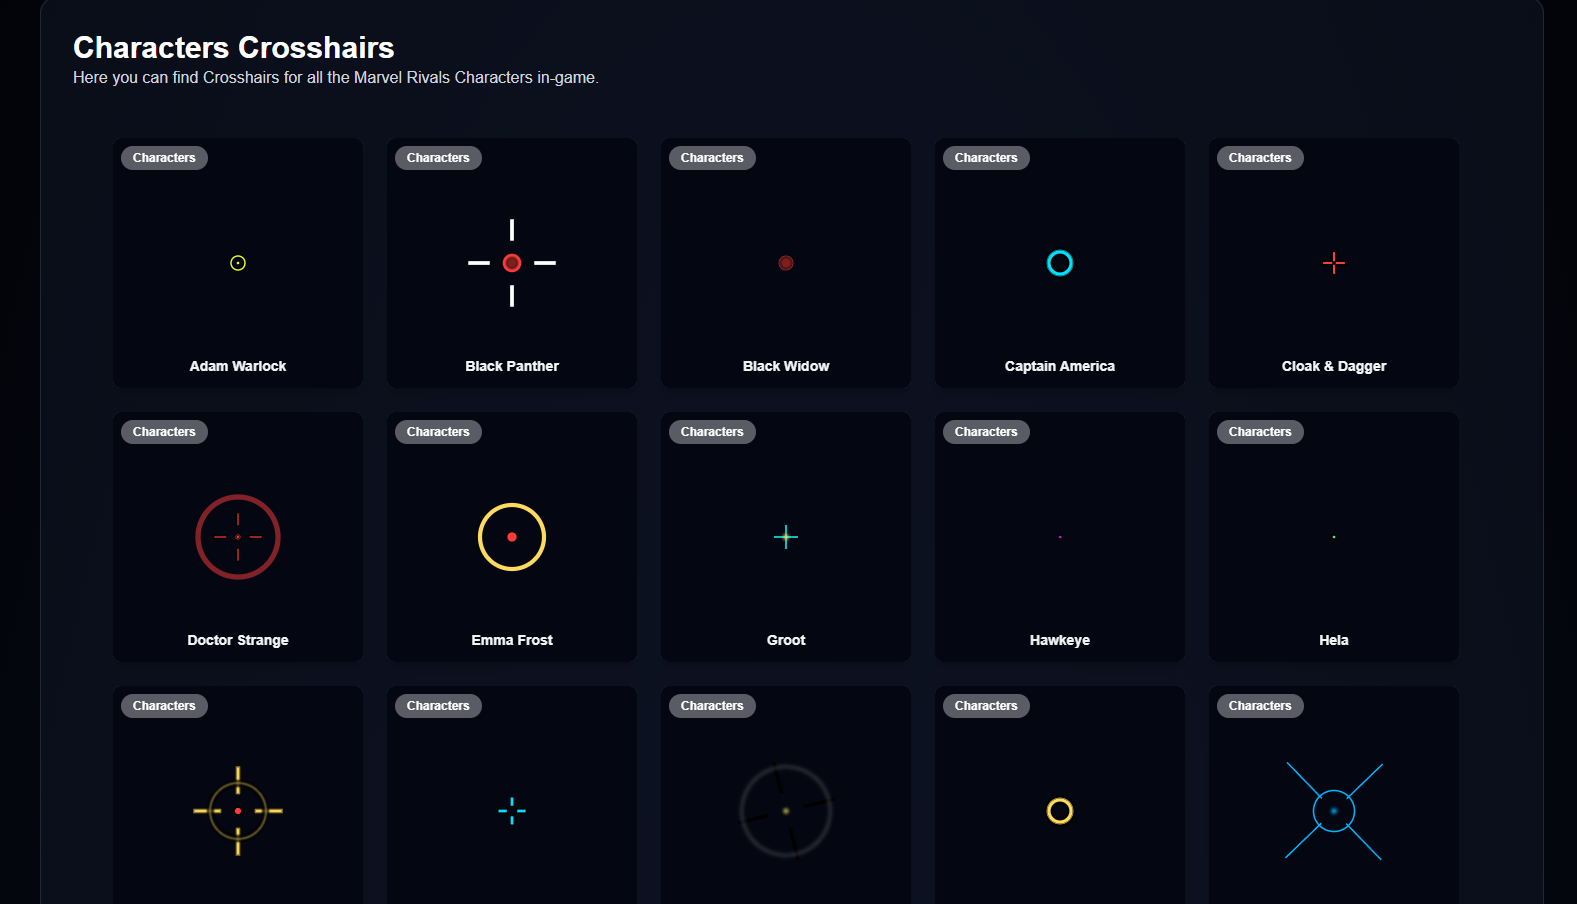Open the Captain America name link
Viewport: 1577px width, 904px height.
tap(1060, 366)
